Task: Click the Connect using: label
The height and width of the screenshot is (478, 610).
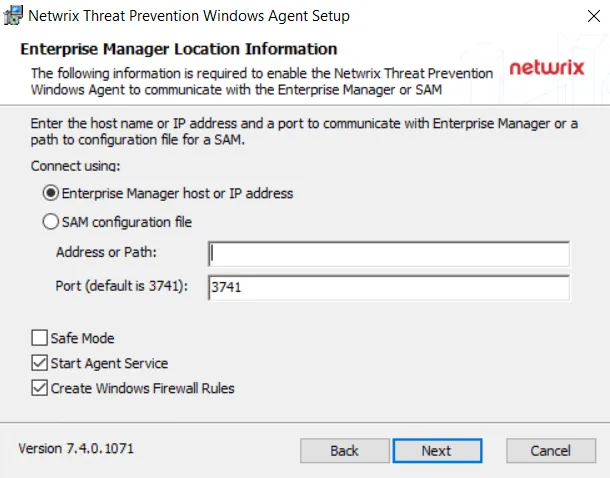Action: coord(75,166)
